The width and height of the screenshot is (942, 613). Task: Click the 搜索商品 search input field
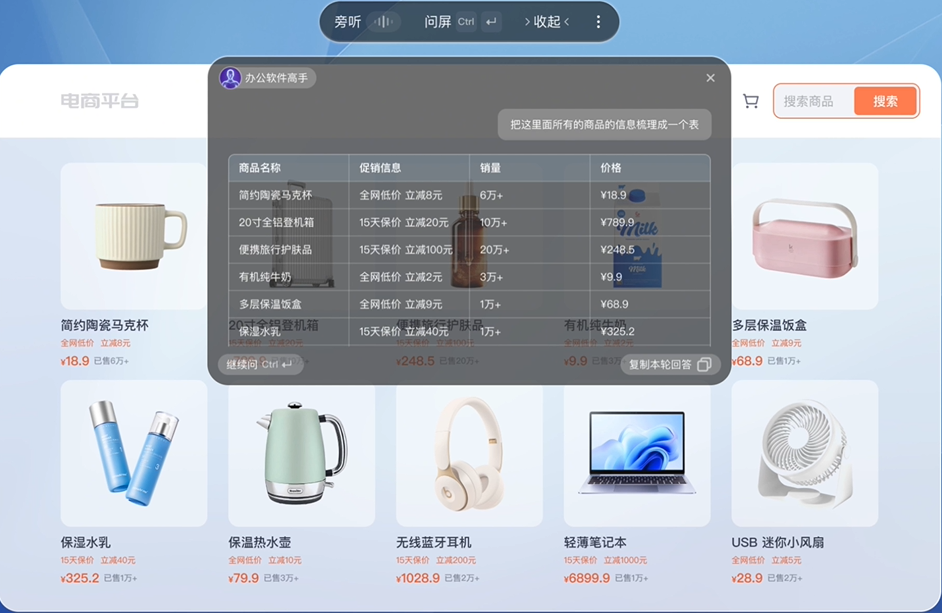[812, 101]
